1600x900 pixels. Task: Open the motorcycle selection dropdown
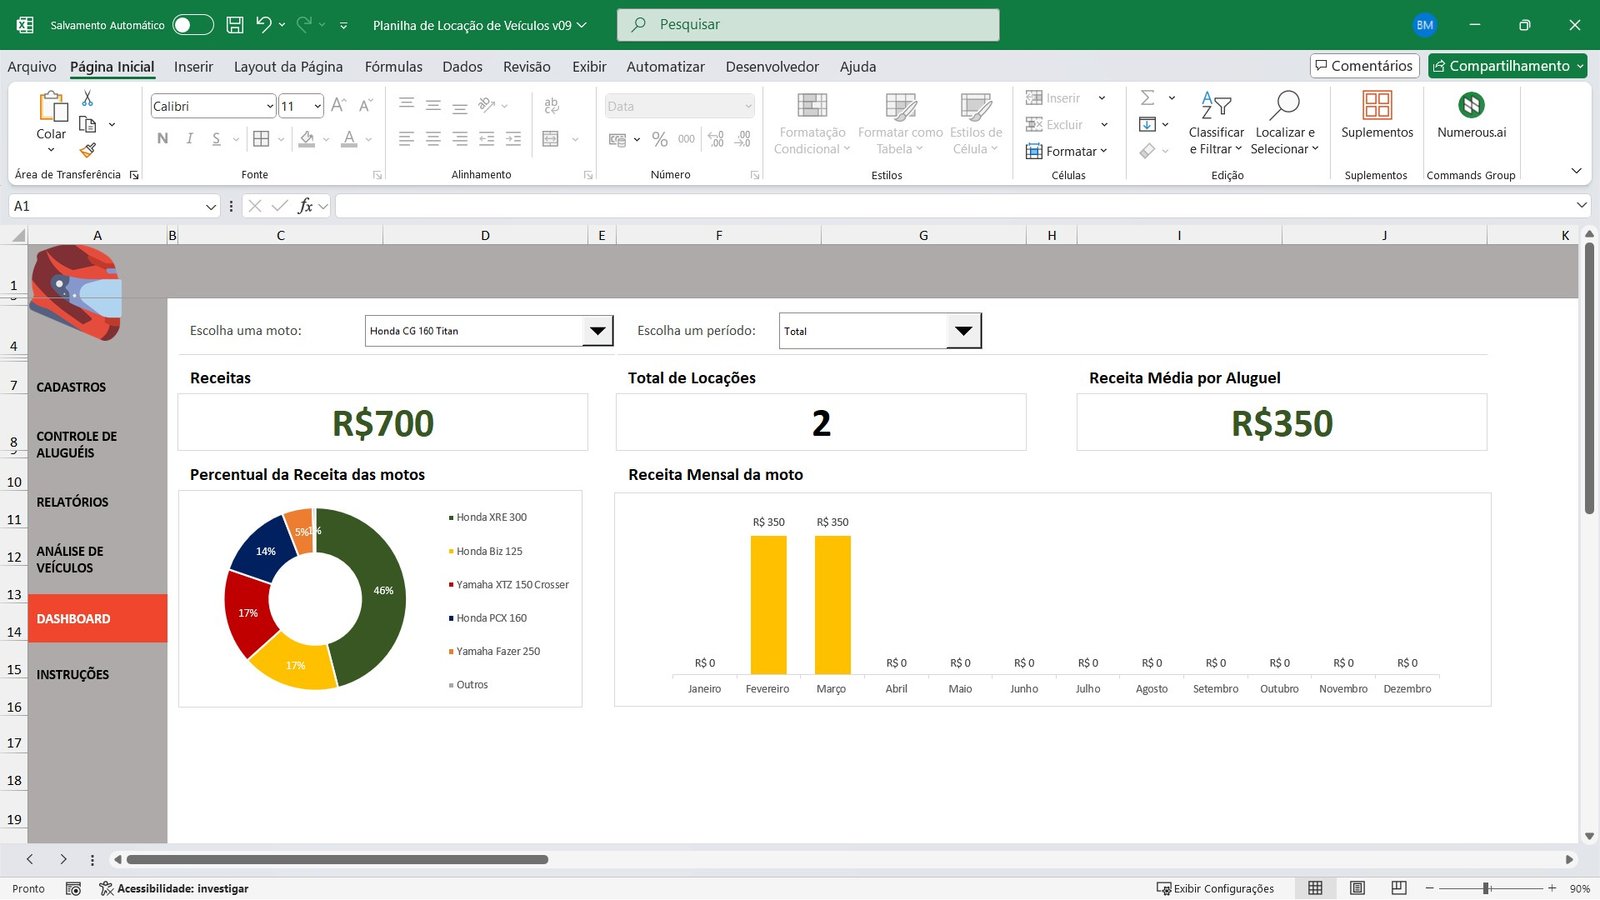tap(597, 331)
